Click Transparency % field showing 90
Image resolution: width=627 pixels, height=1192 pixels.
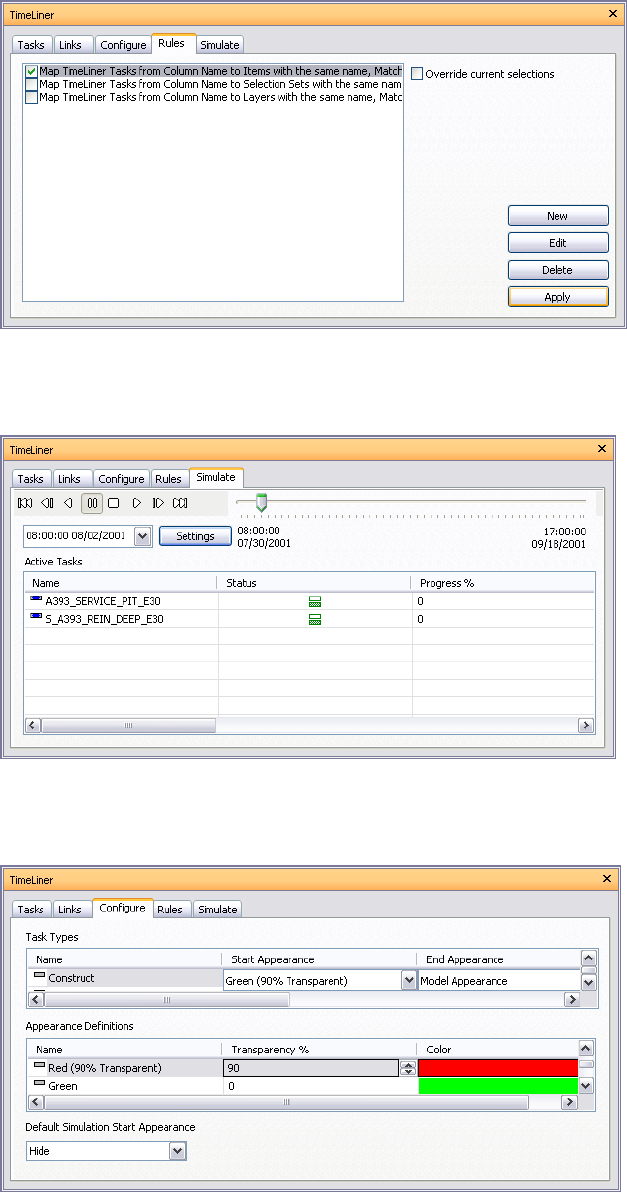coord(311,1068)
